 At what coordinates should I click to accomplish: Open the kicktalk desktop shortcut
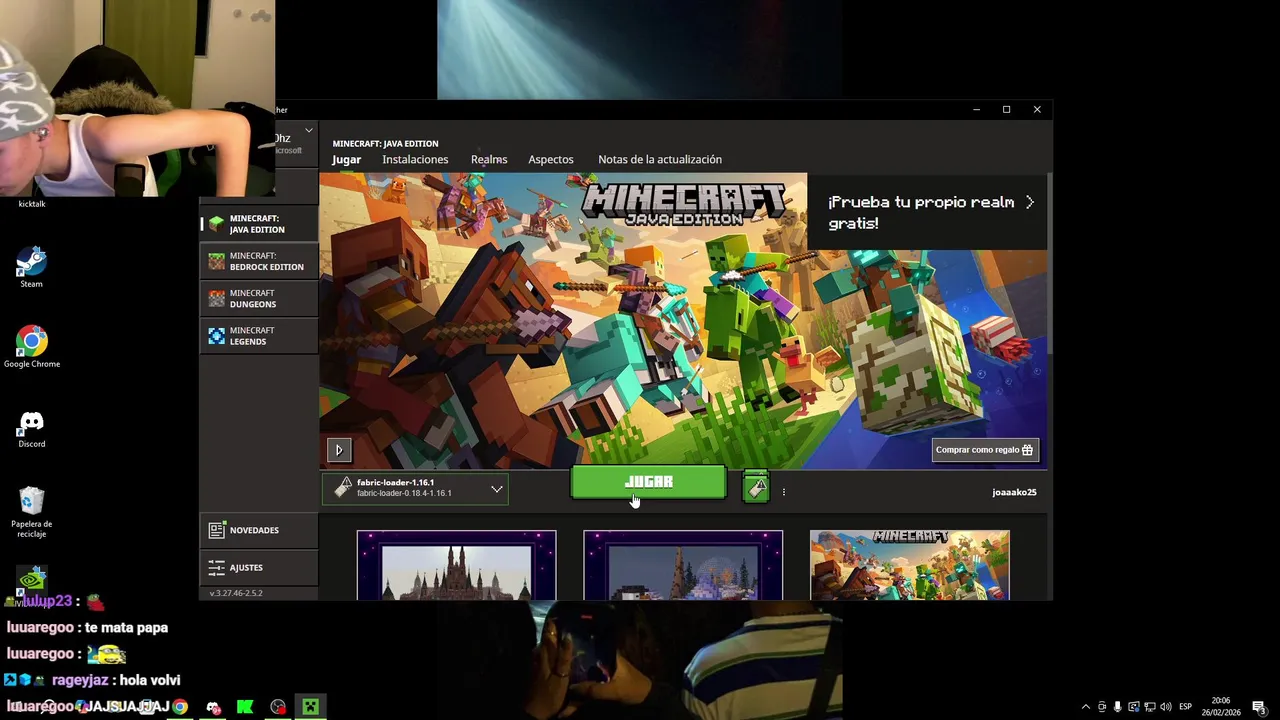point(31,203)
